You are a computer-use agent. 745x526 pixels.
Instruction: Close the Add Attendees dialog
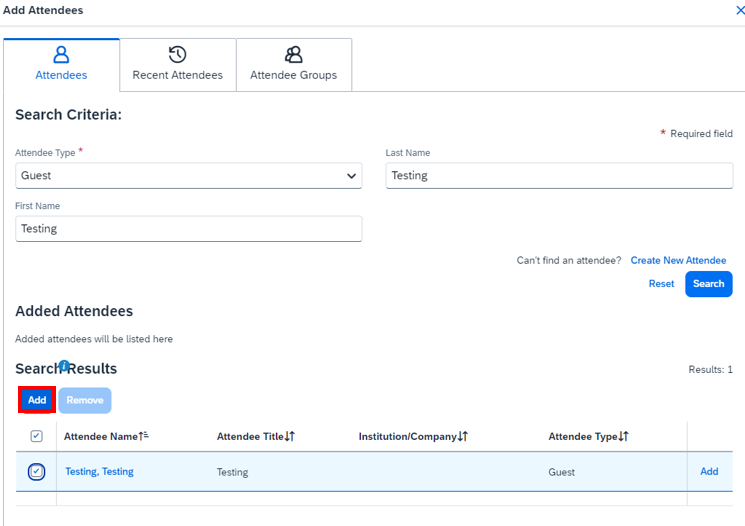click(740, 10)
